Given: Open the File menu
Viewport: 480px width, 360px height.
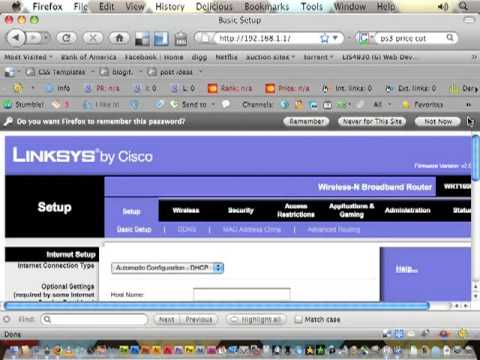Looking at the screenshot, I should click(x=81, y=6).
